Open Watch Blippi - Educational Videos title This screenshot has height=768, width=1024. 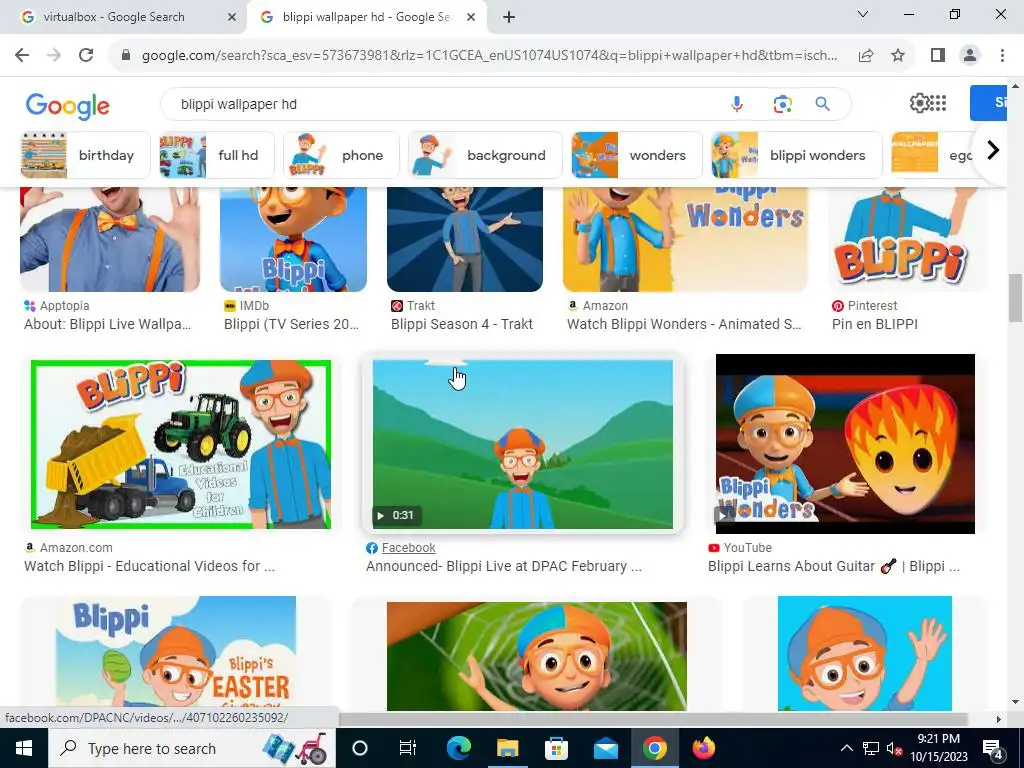(x=150, y=566)
